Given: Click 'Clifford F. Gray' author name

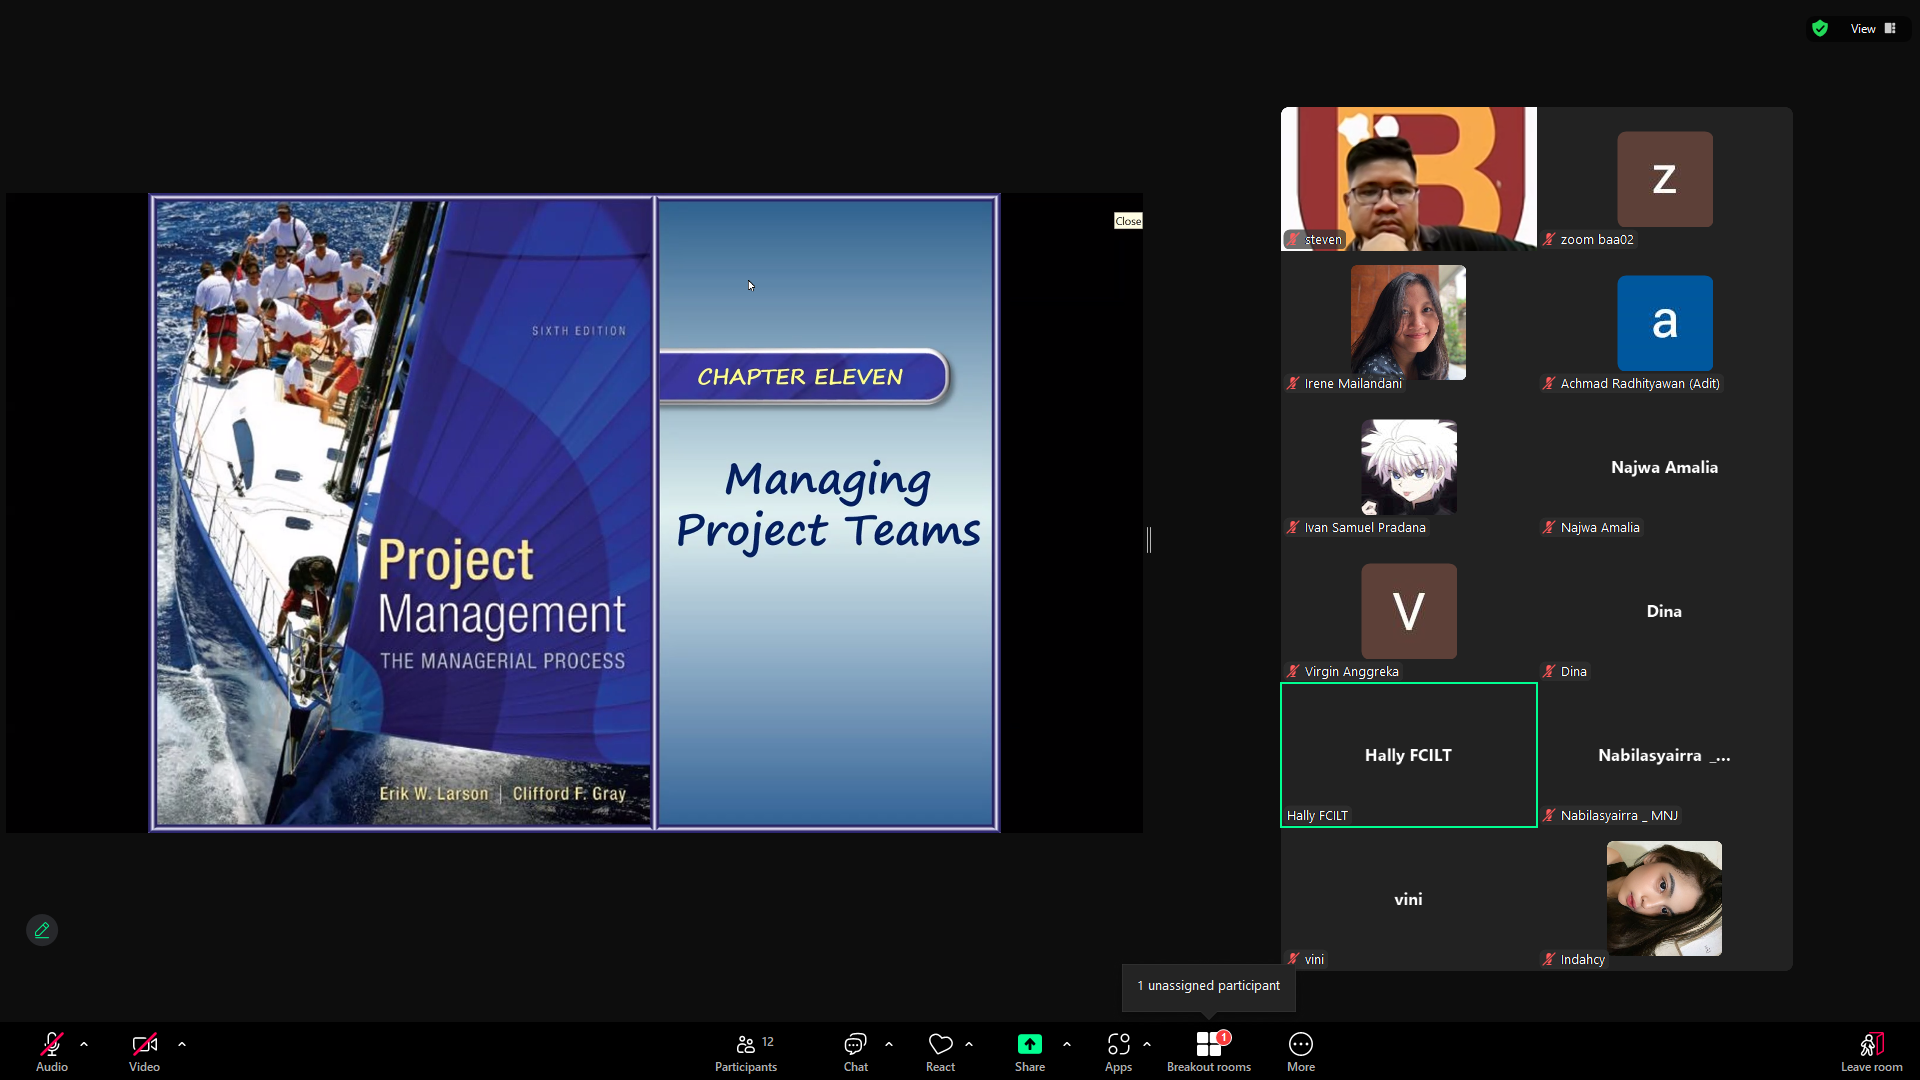Looking at the screenshot, I should [x=570, y=794].
